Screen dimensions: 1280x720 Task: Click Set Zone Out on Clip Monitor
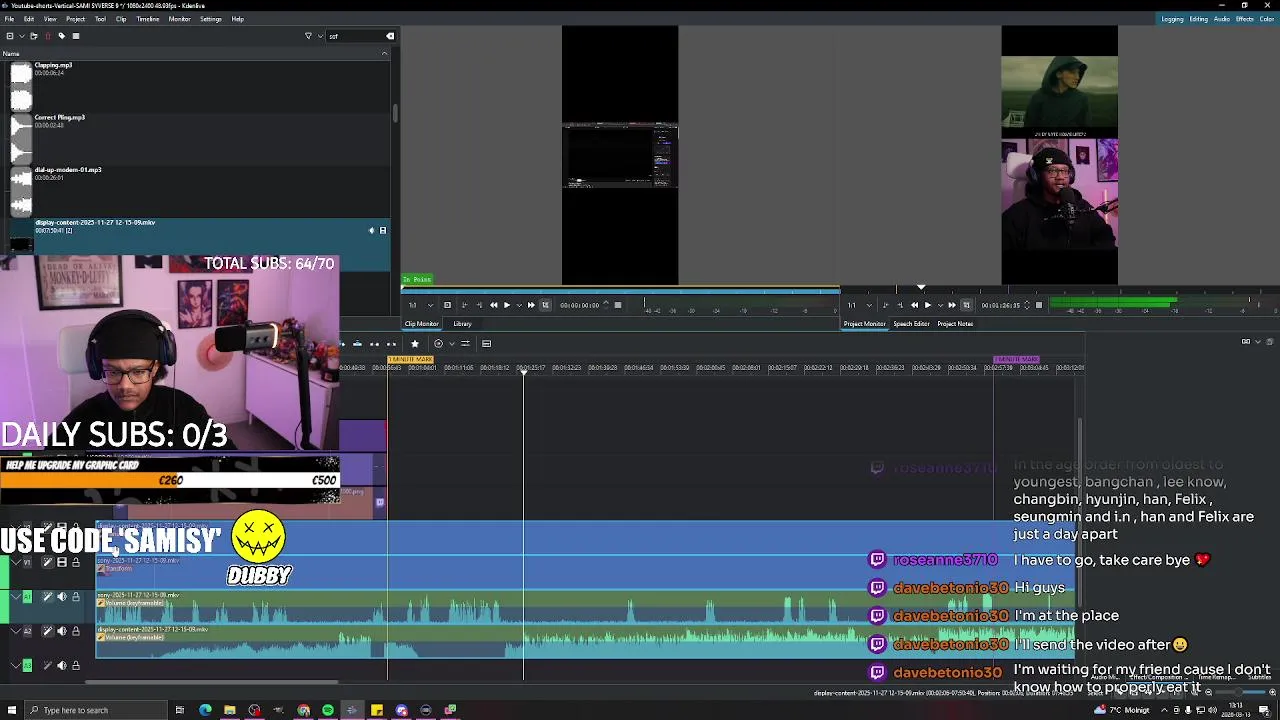click(479, 305)
